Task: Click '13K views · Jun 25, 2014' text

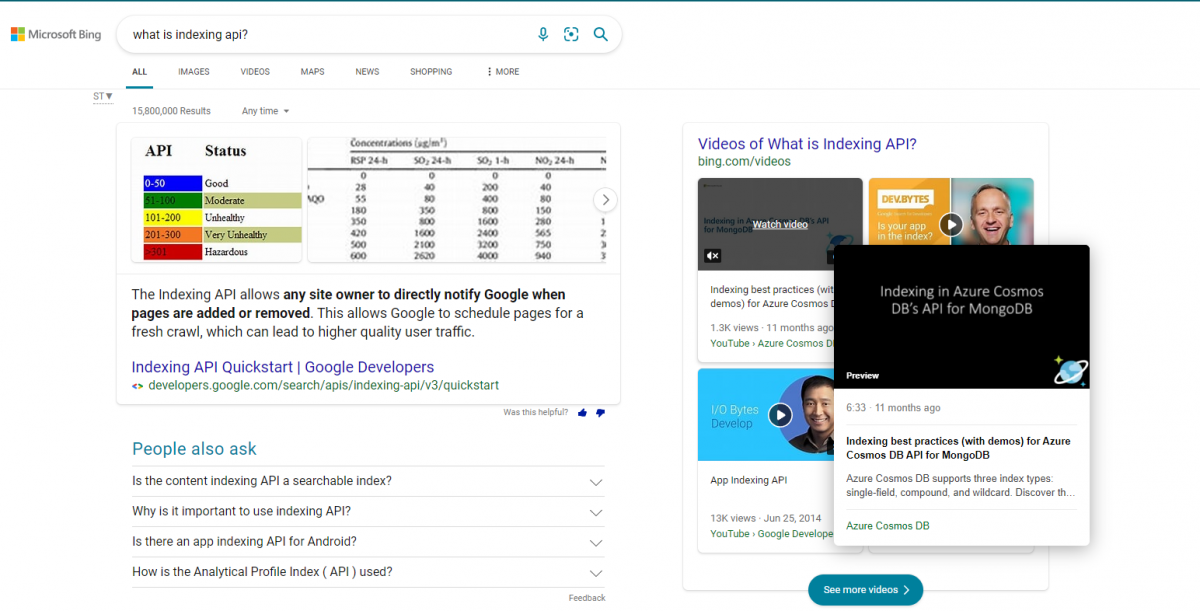Action: (x=765, y=518)
